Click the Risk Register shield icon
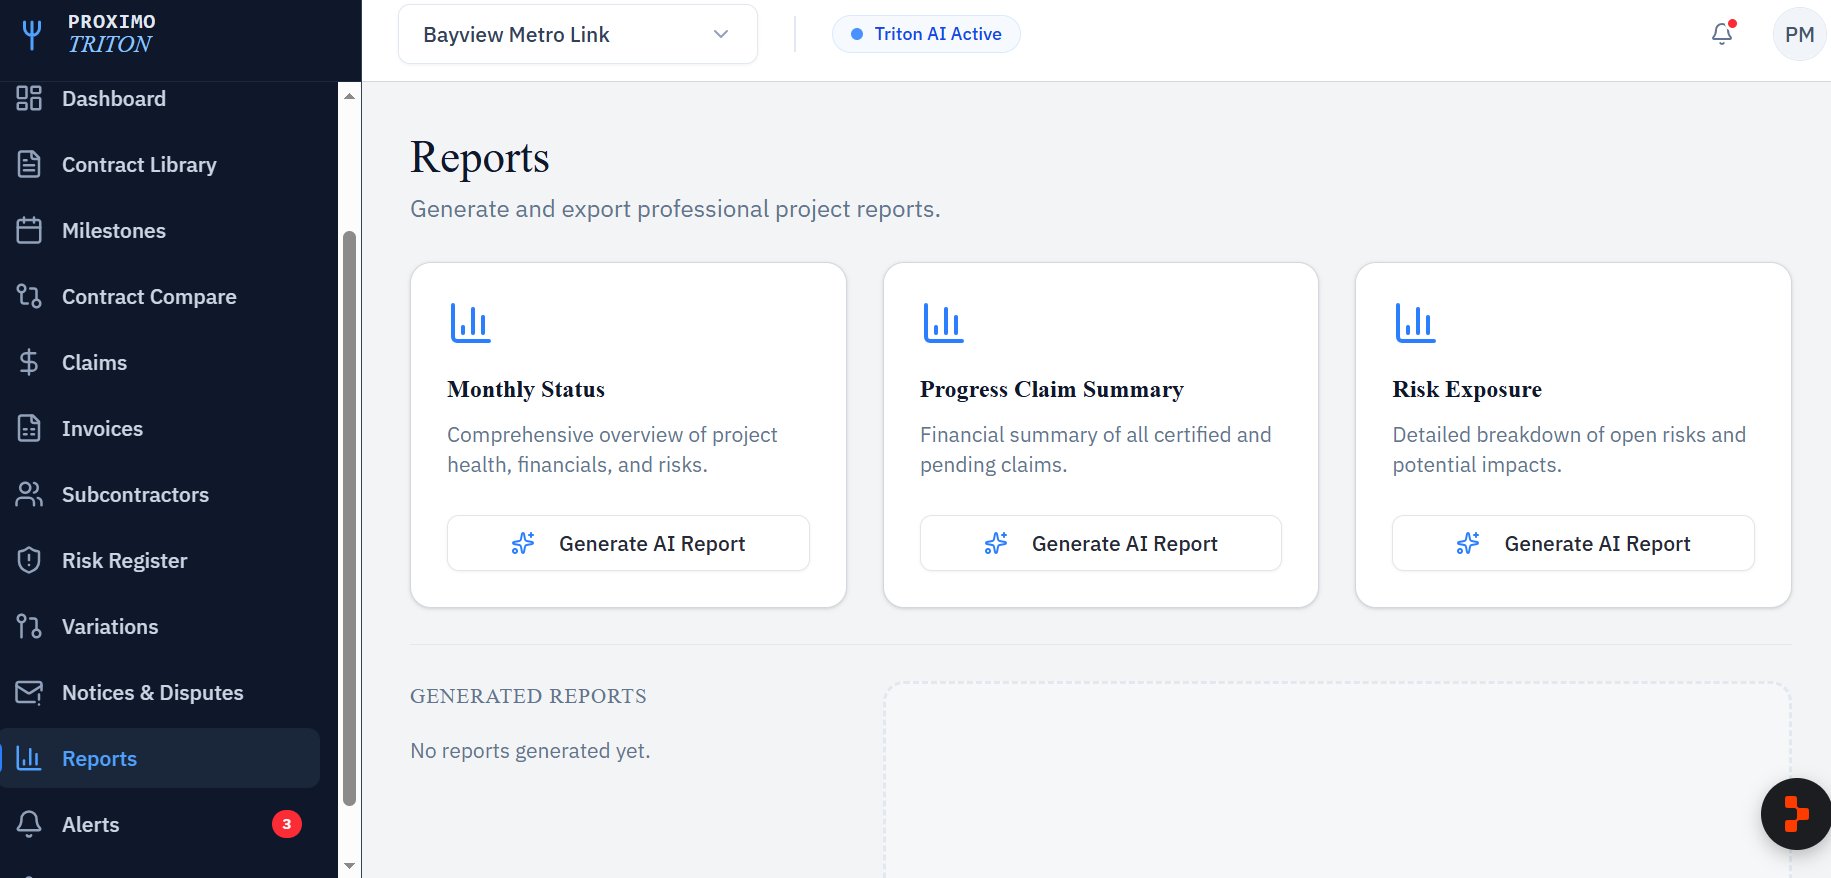The image size is (1831, 878). point(29,560)
